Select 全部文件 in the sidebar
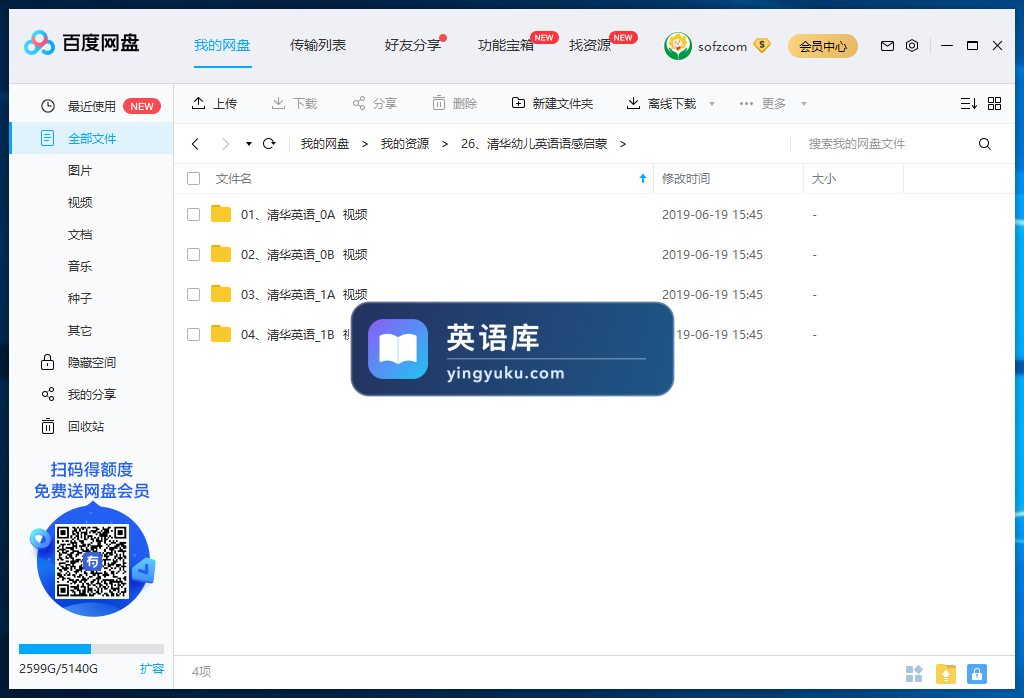 point(91,138)
